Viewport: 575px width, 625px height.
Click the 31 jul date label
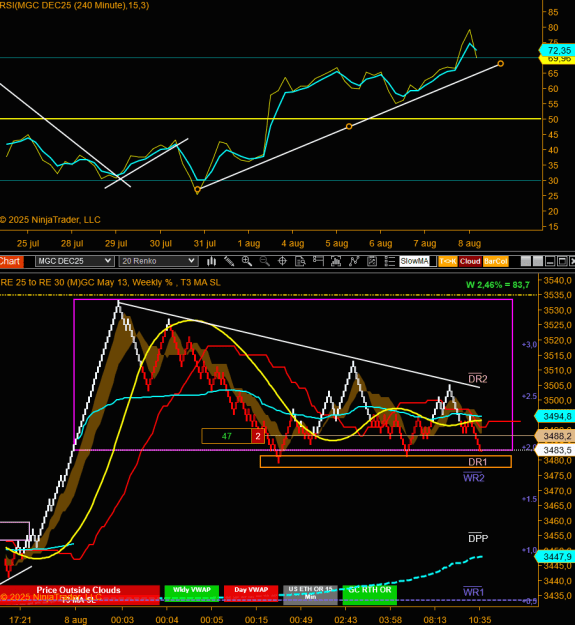[x=204, y=244]
